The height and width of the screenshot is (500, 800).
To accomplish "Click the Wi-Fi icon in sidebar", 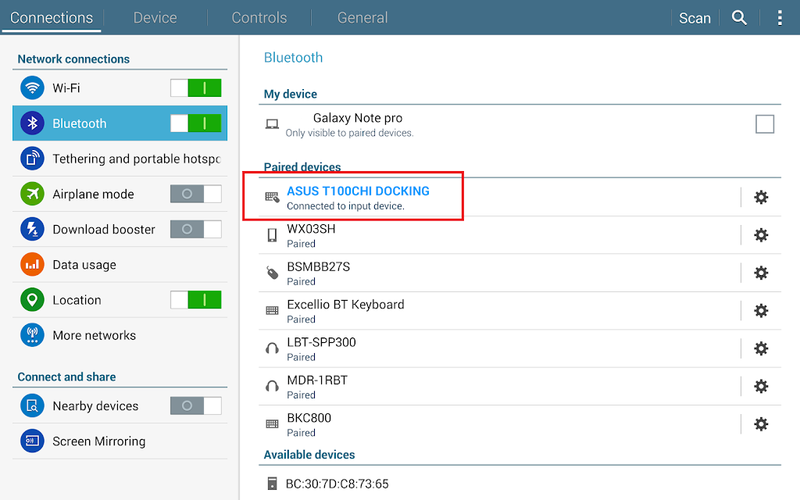I will point(32,88).
